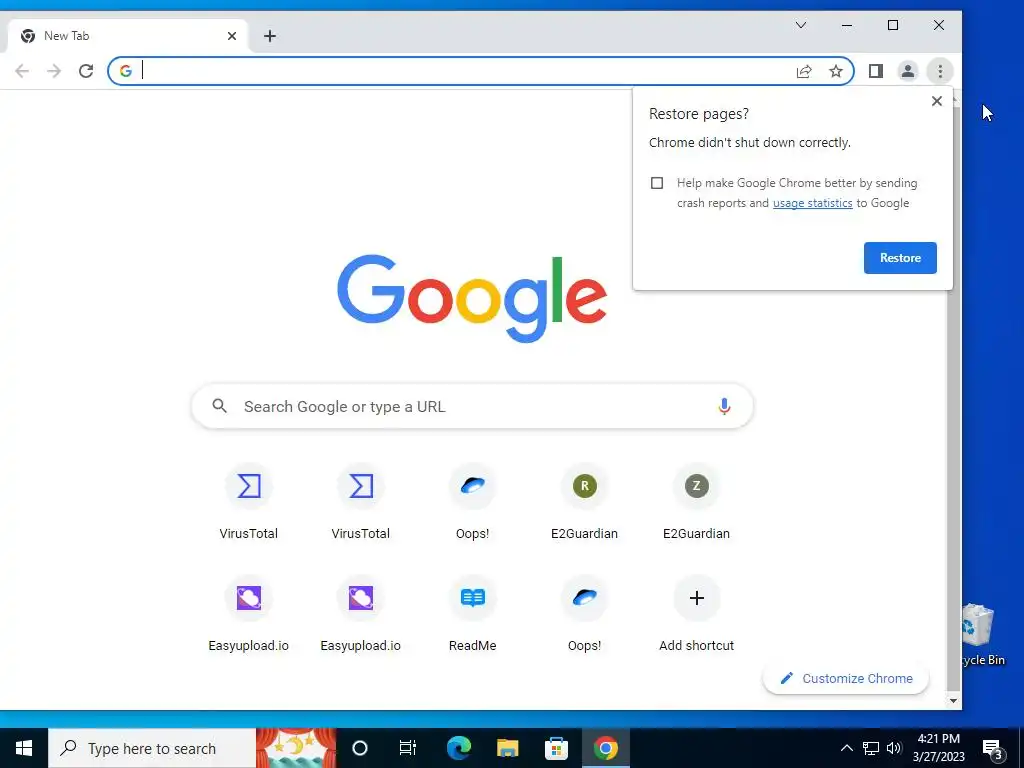Open the top-row Oops! shortcut
This screenshot has height=768, width=1024.
(472, 503)
